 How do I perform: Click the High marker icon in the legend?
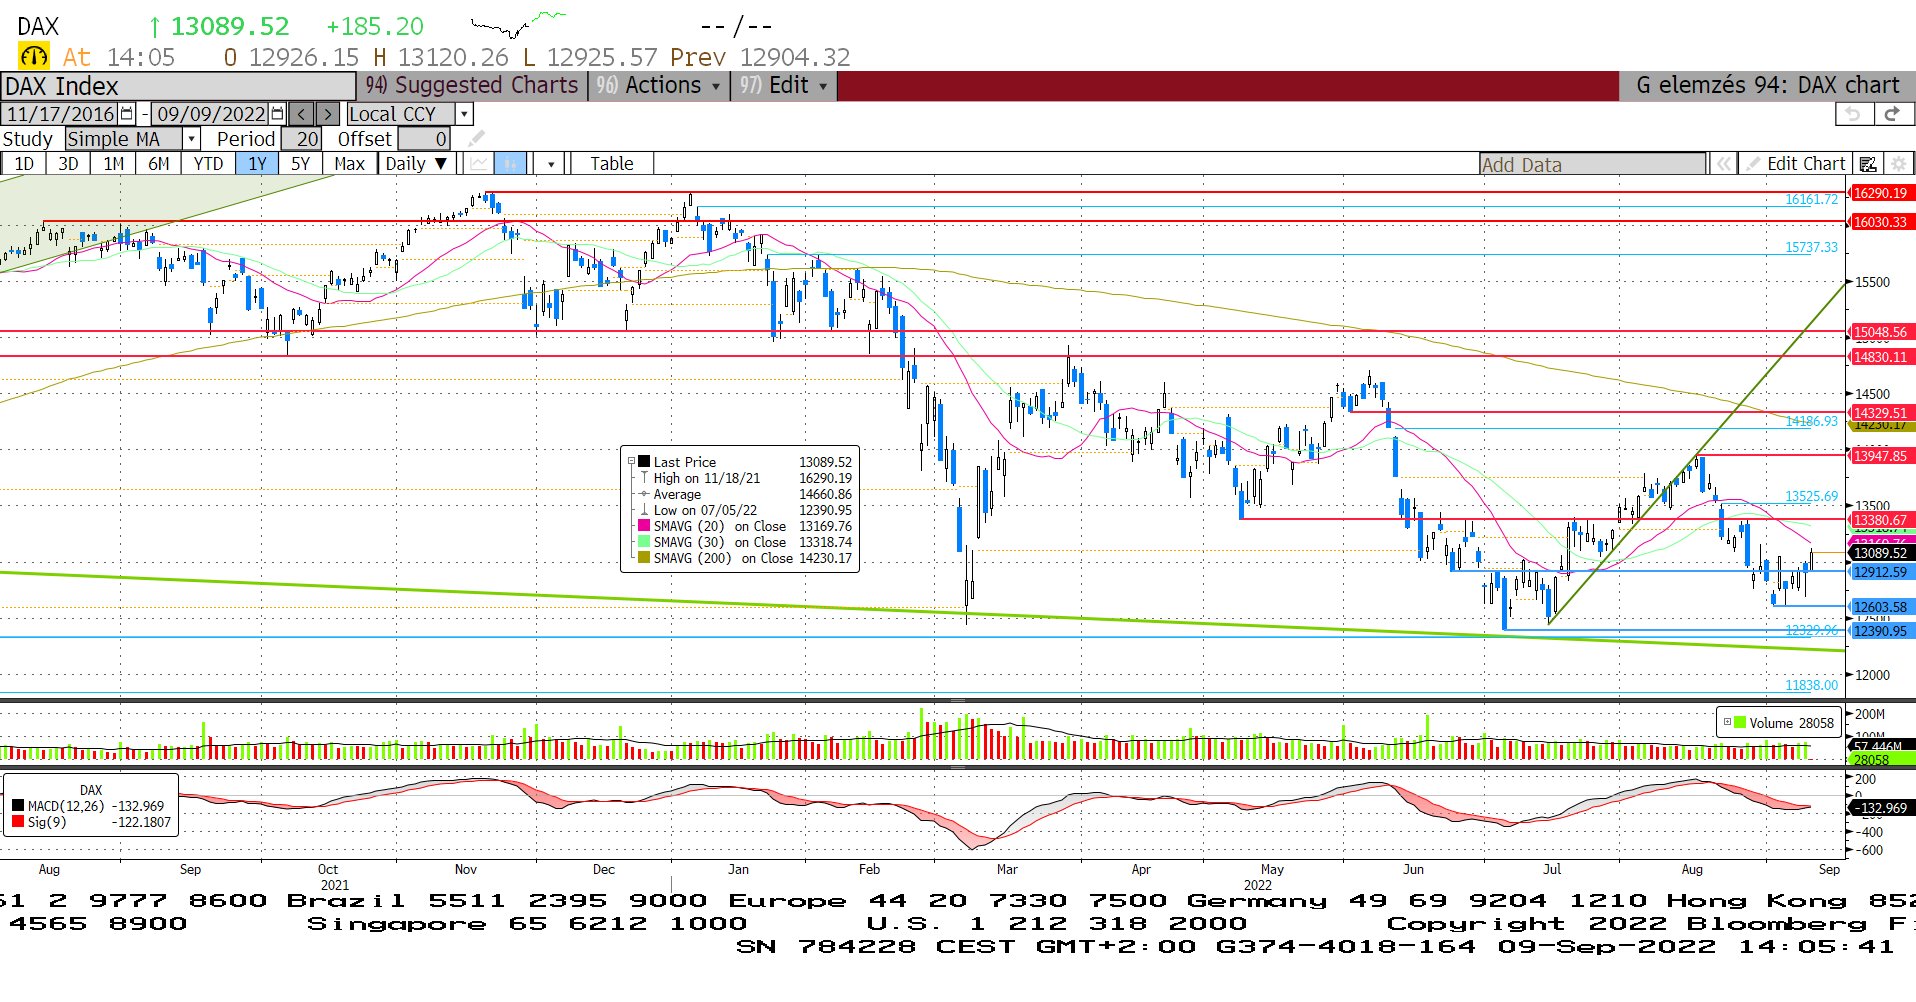pyautogui.click(x=645, y=478)
